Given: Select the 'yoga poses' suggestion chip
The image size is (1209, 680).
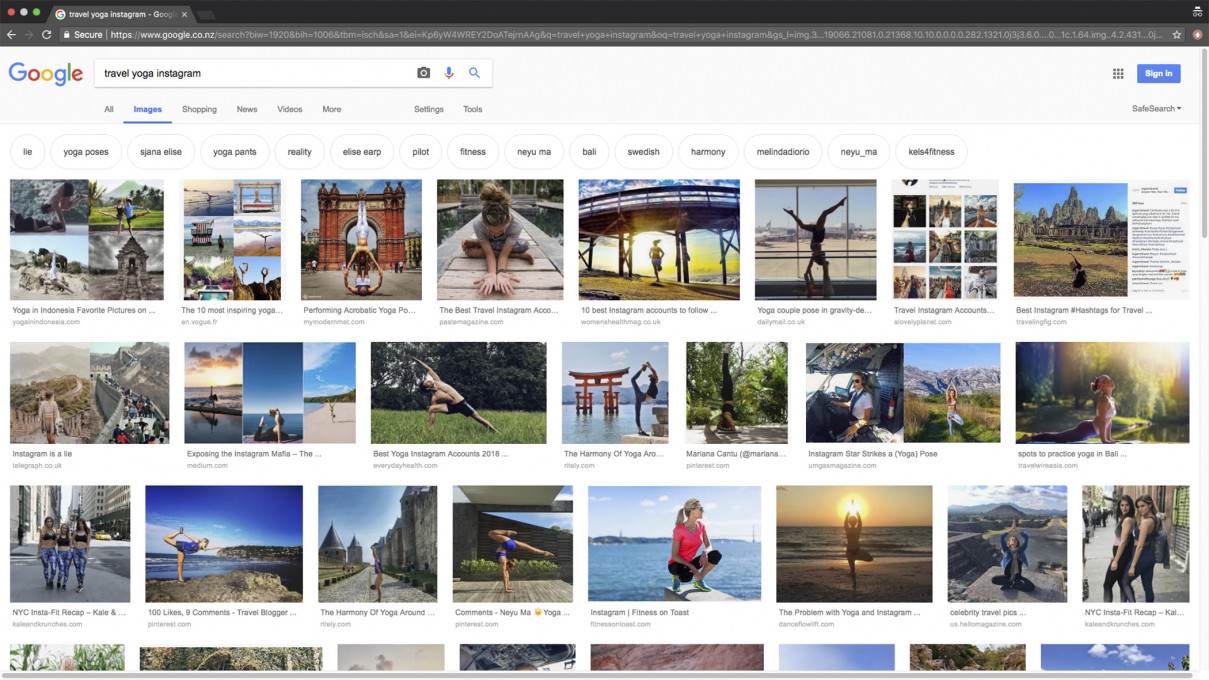Looking at the screenshot, I should click(x=86, y=152).
